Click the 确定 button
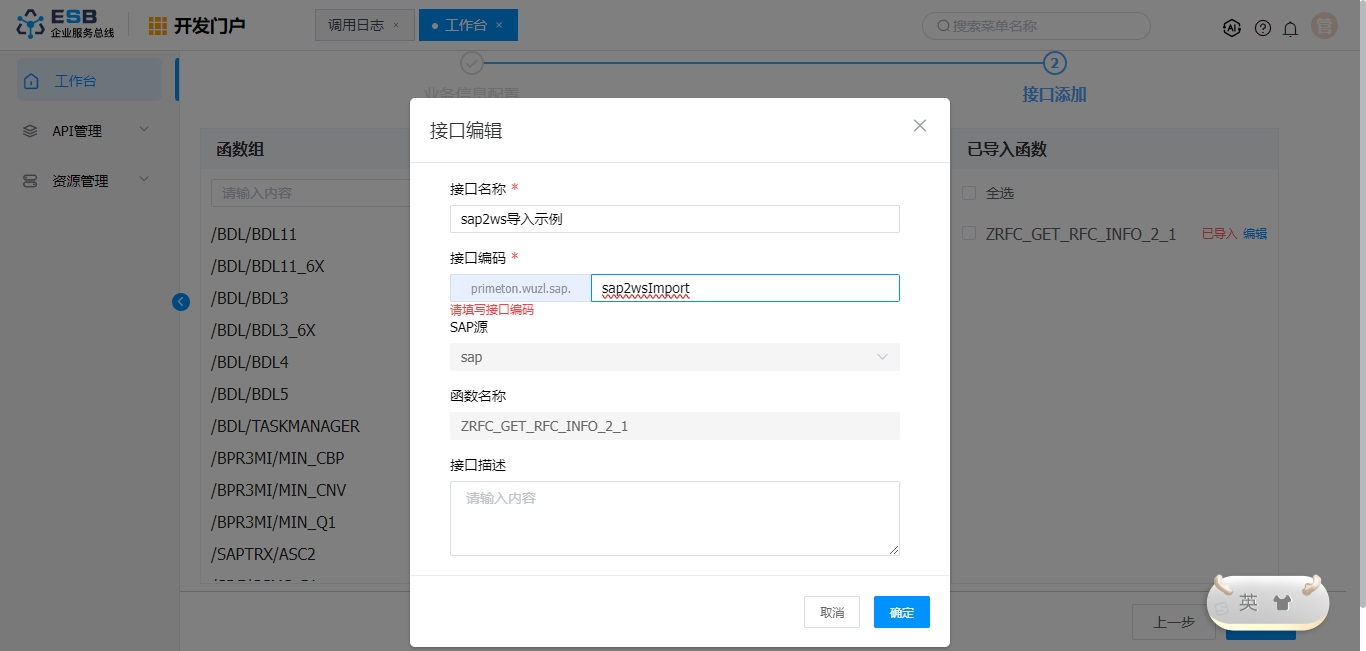This screenshot has height=651, width=1366. 901,612
